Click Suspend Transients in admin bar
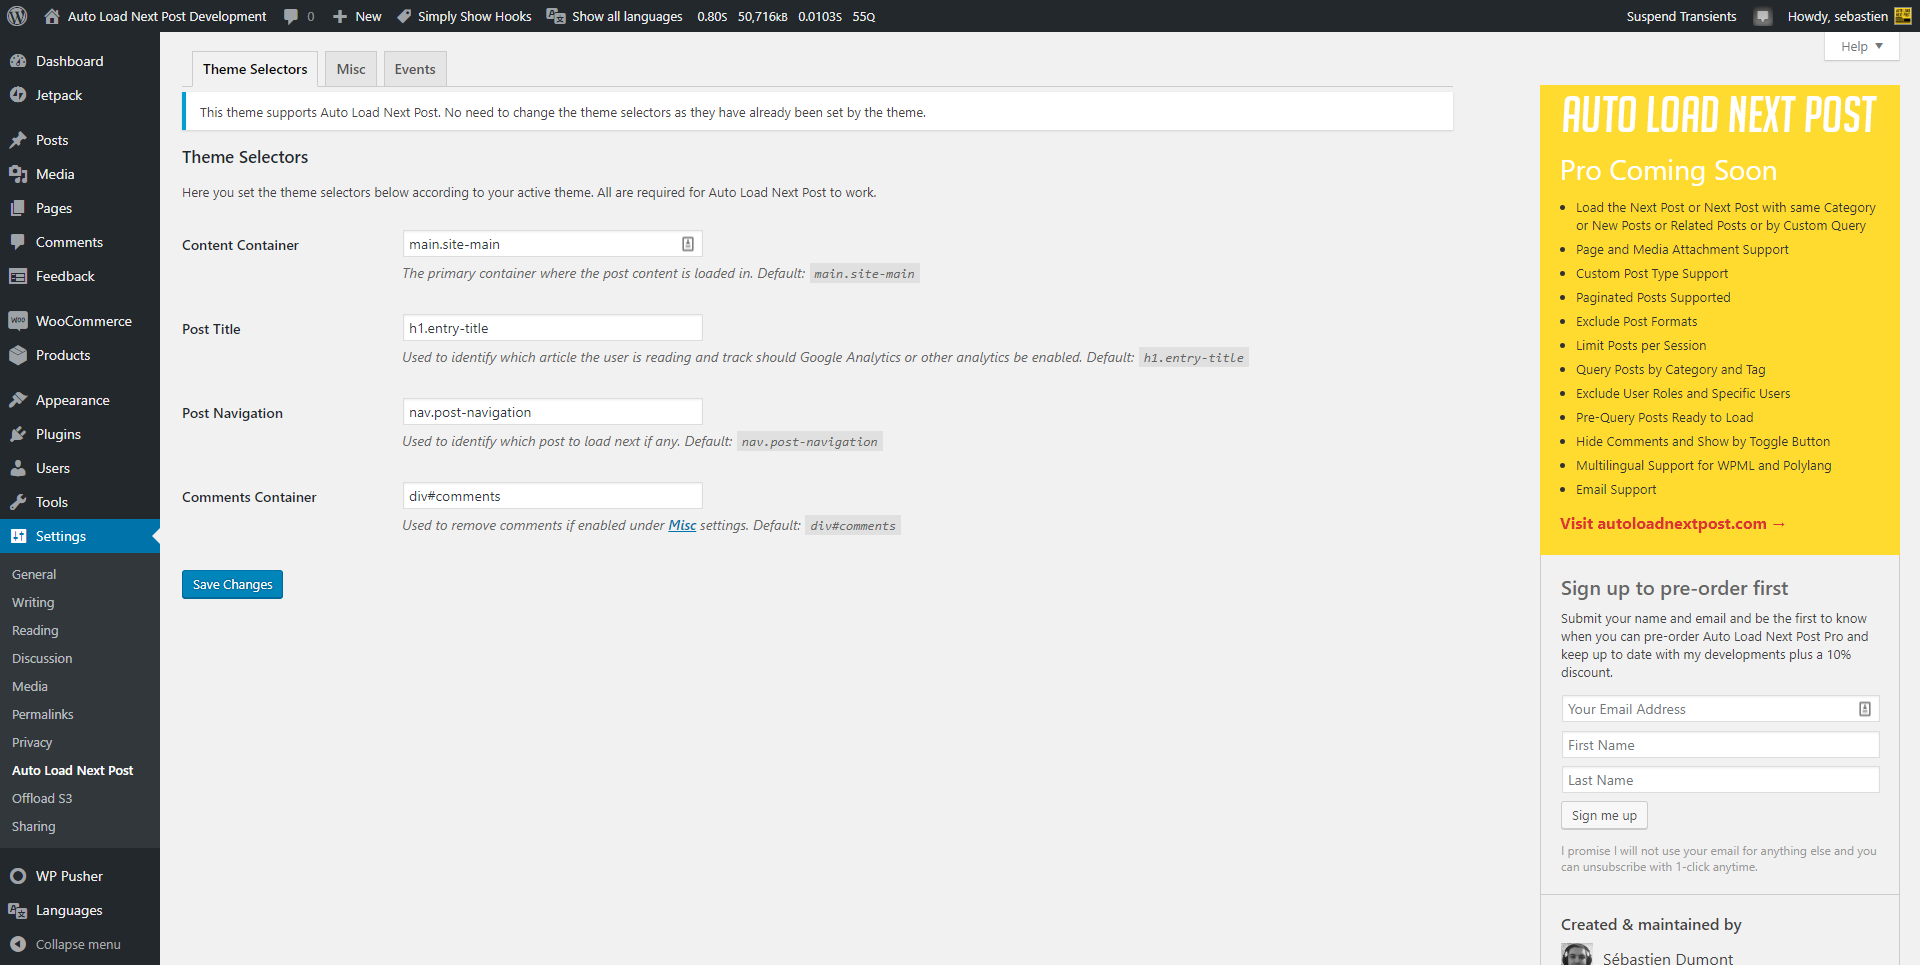 tap(1681, 16)
